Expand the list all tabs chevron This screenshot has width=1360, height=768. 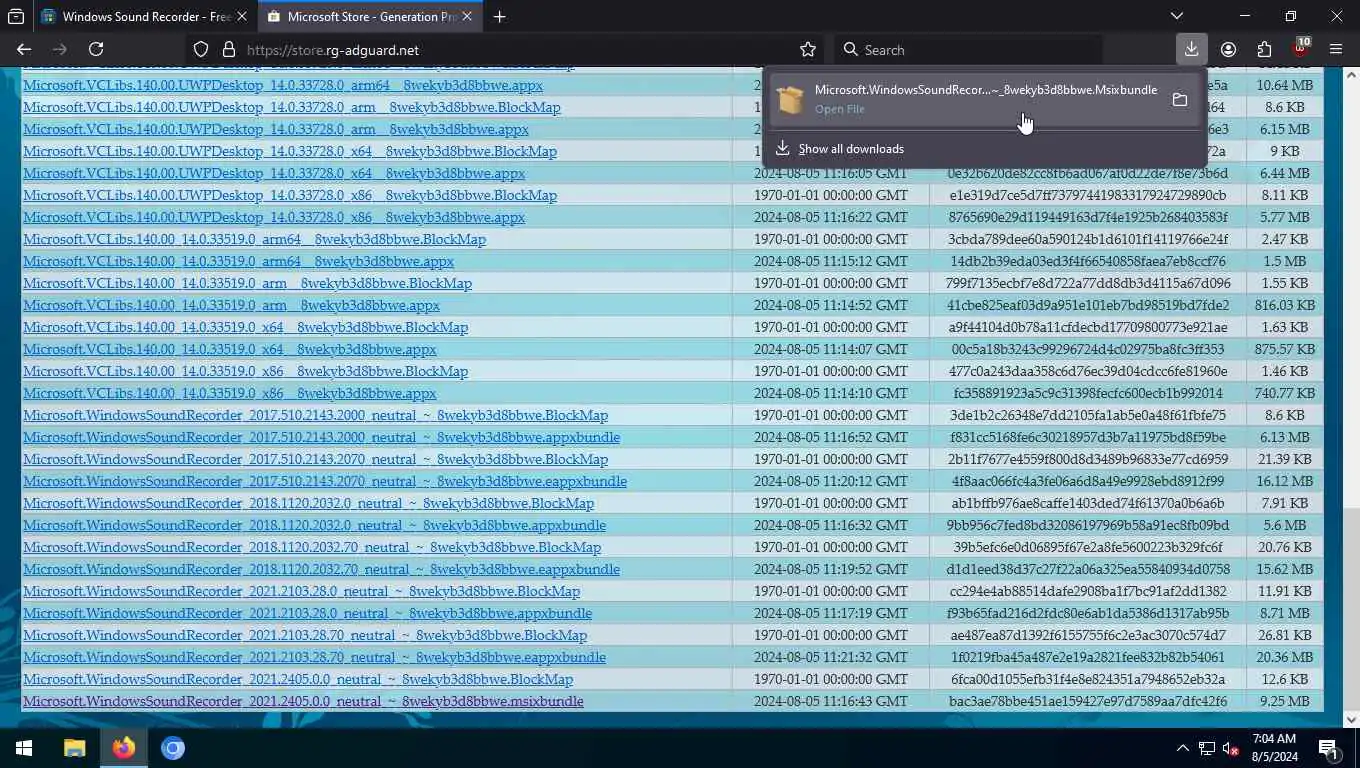point(1177,16)
